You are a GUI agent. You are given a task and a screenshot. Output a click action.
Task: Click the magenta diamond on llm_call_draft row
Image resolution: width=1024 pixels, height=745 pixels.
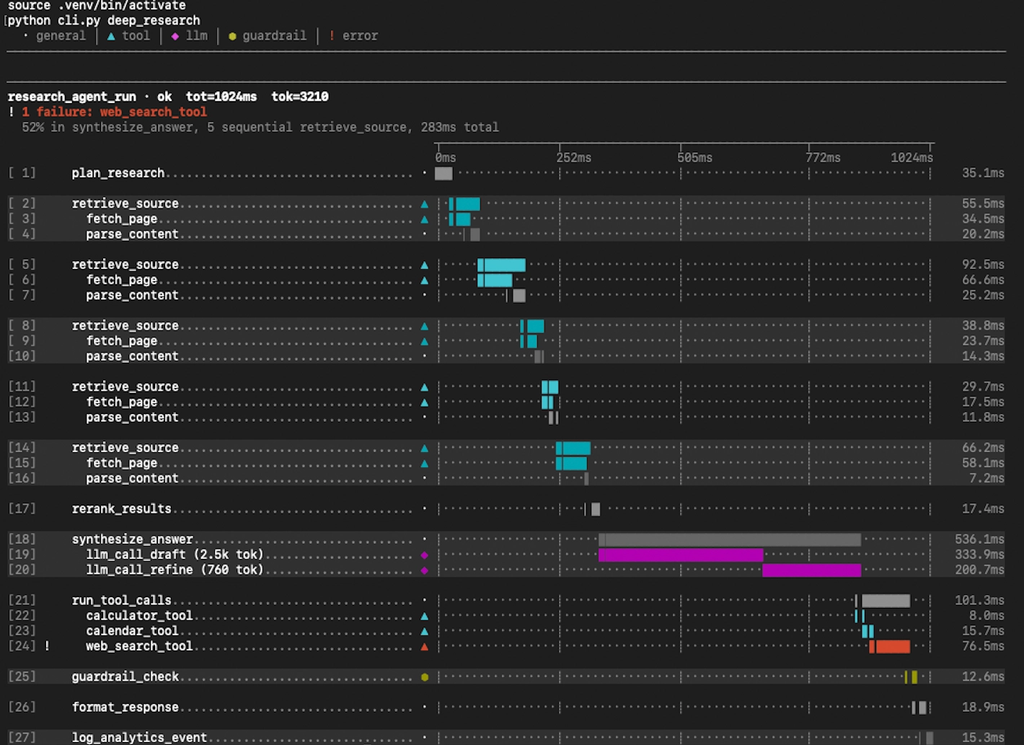(424, 555)
